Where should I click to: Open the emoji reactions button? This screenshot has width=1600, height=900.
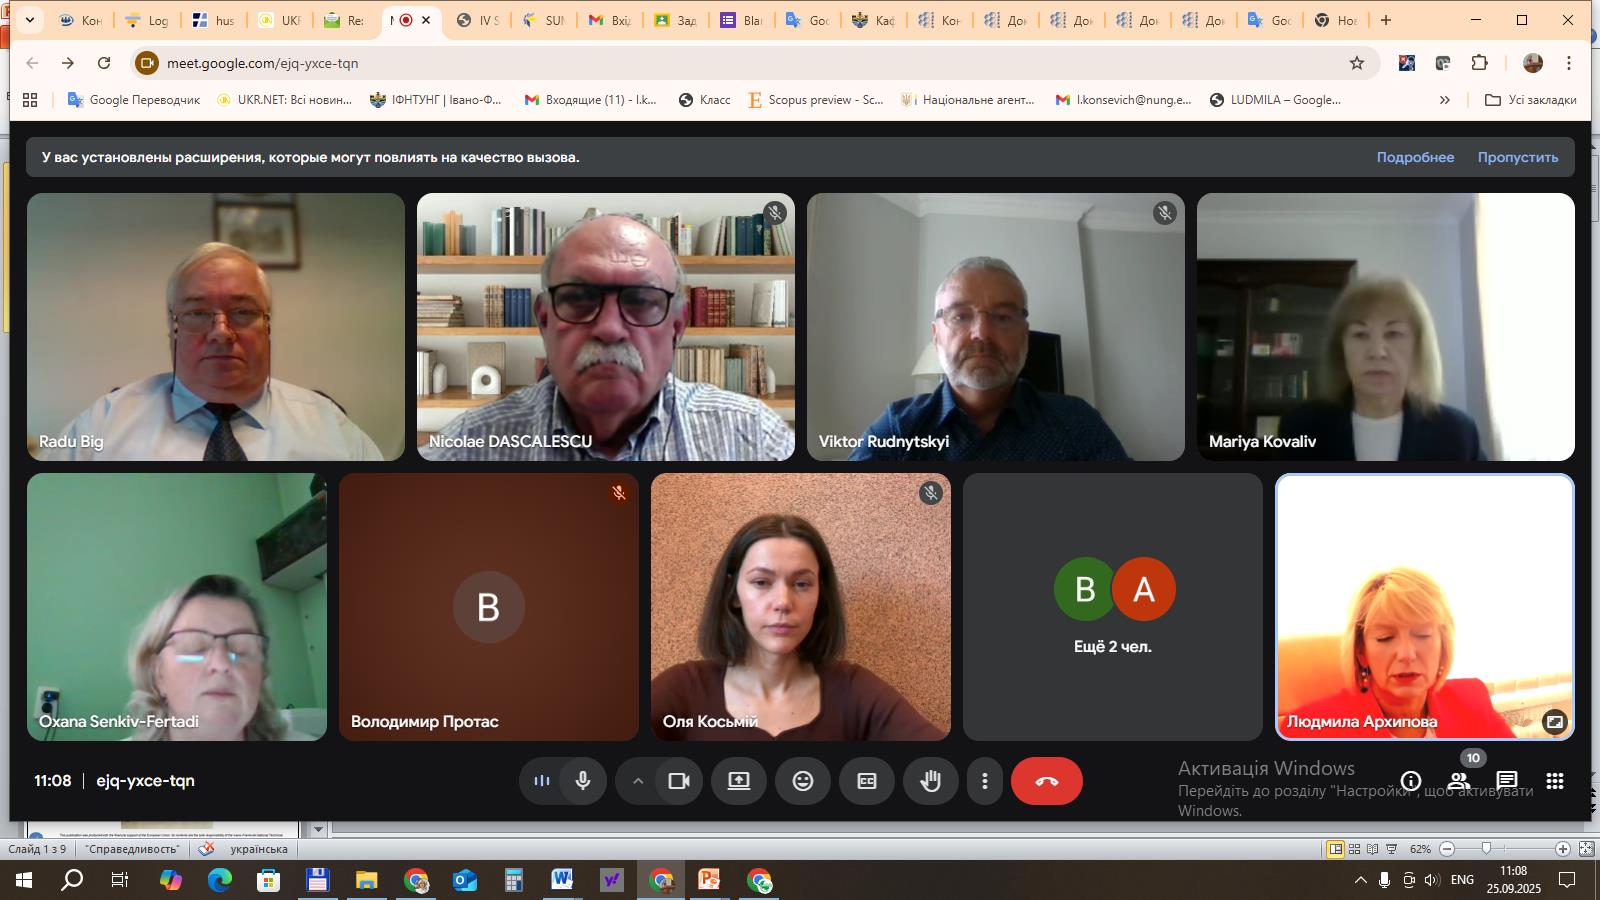tap(802, 781)
